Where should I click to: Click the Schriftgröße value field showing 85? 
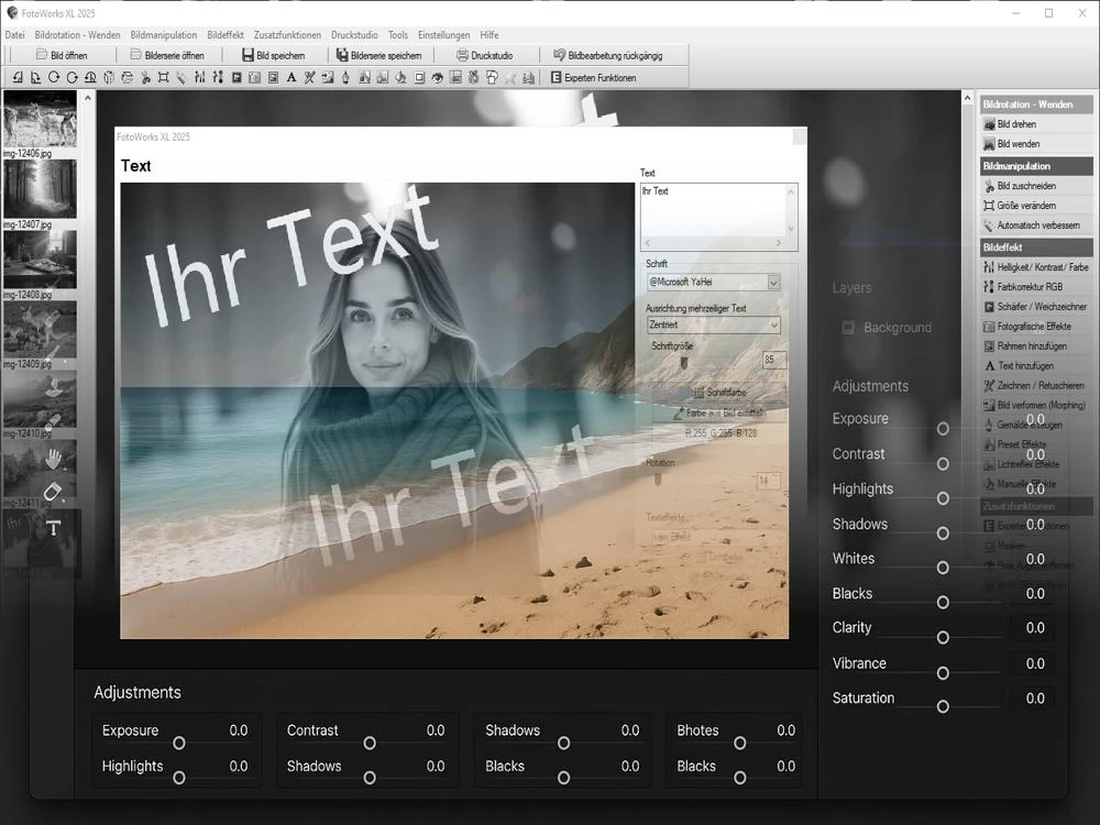tap(774, 360)
